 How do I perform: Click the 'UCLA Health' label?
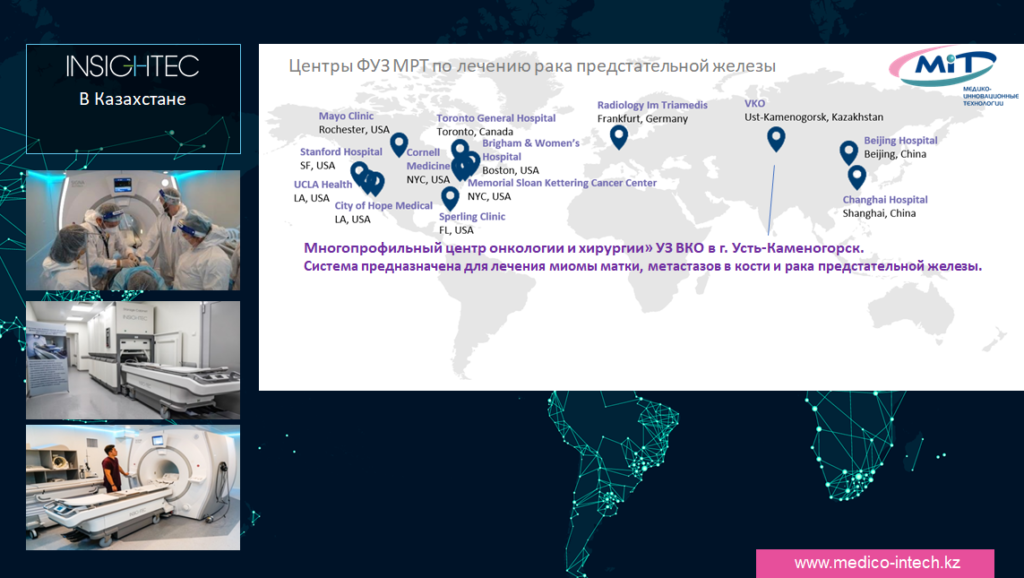323,184
